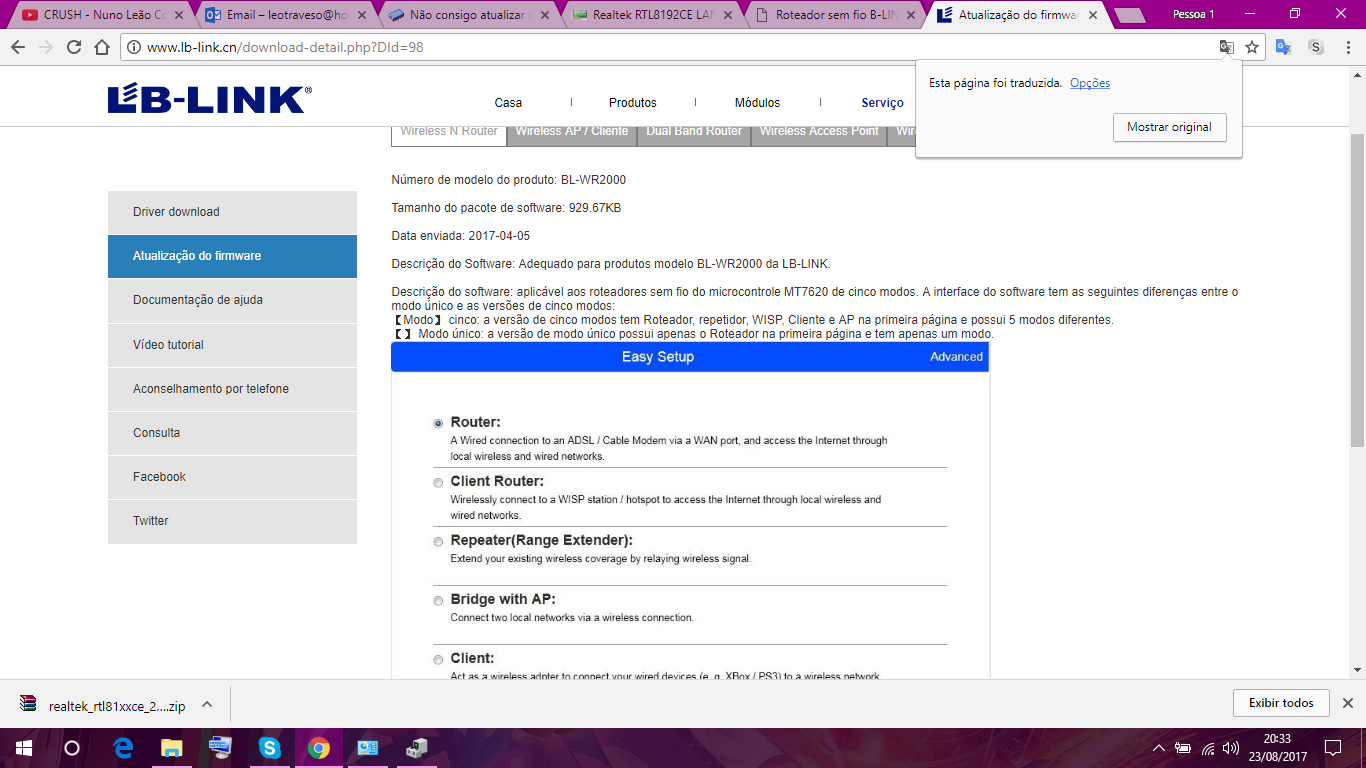Open Consulta in the sidebar

(232, 433)
